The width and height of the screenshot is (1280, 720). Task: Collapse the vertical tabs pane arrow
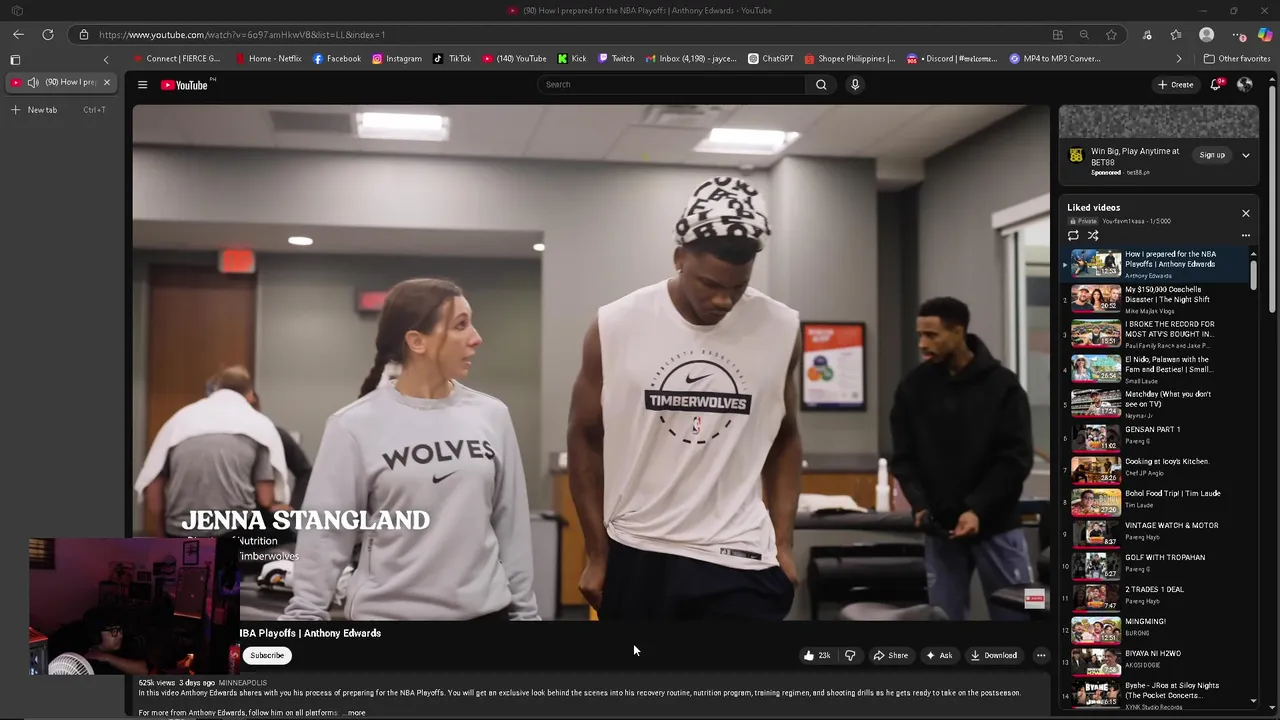tap(106, 60)
